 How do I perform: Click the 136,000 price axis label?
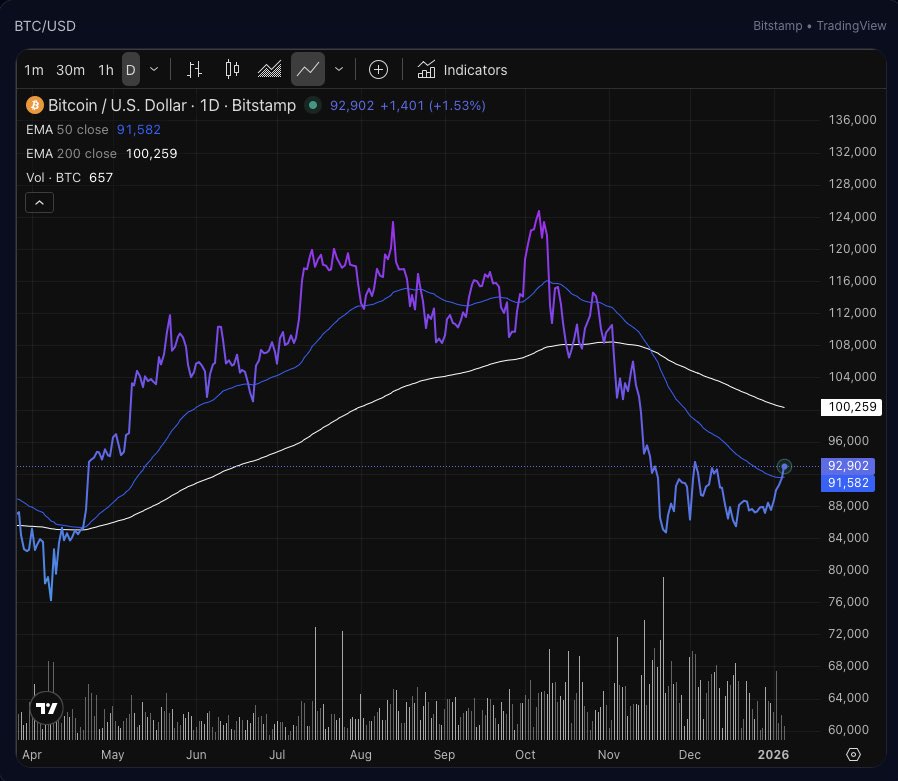[852, 120]
